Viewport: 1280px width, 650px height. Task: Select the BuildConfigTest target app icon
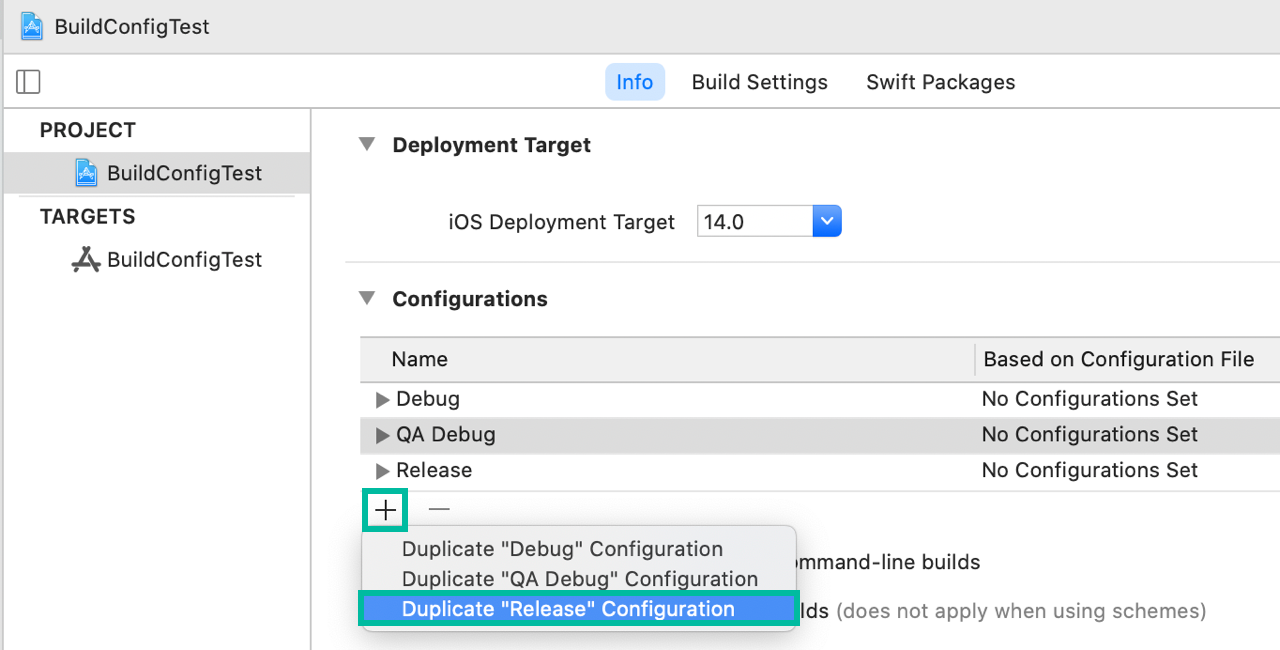click(x=86, y=260)
